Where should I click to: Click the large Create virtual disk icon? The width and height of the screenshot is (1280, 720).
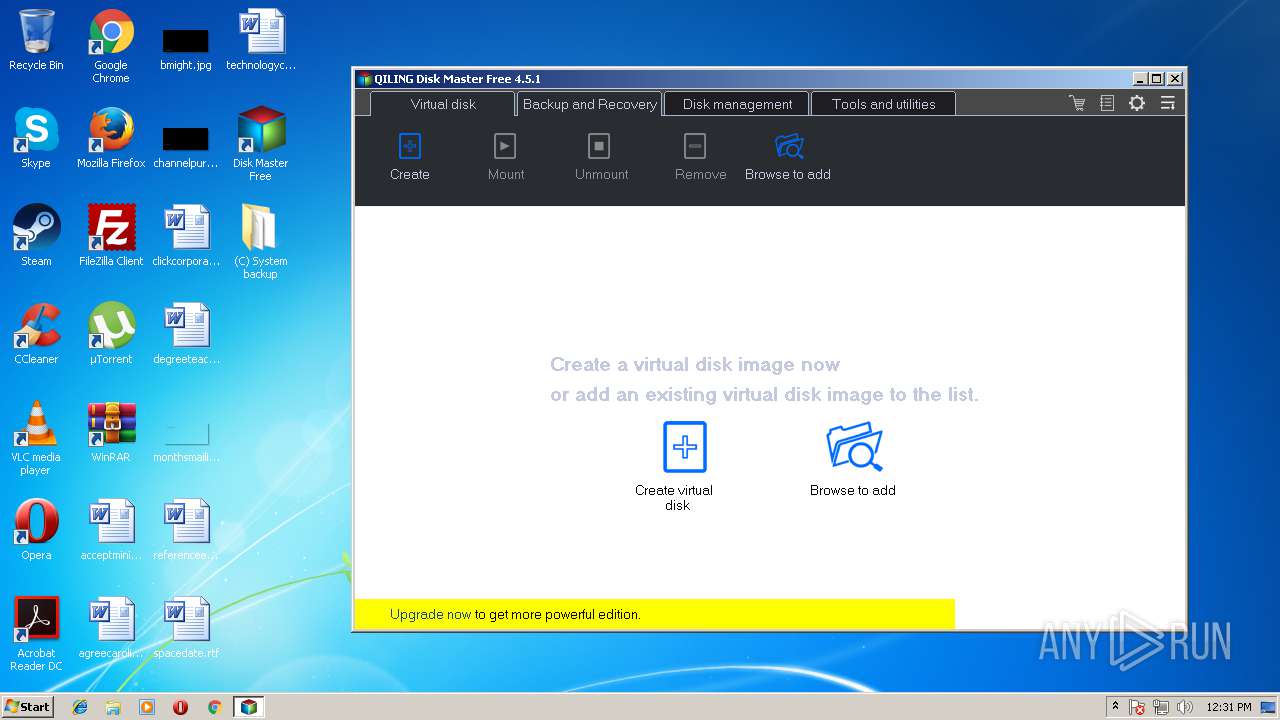pos(685,447)
